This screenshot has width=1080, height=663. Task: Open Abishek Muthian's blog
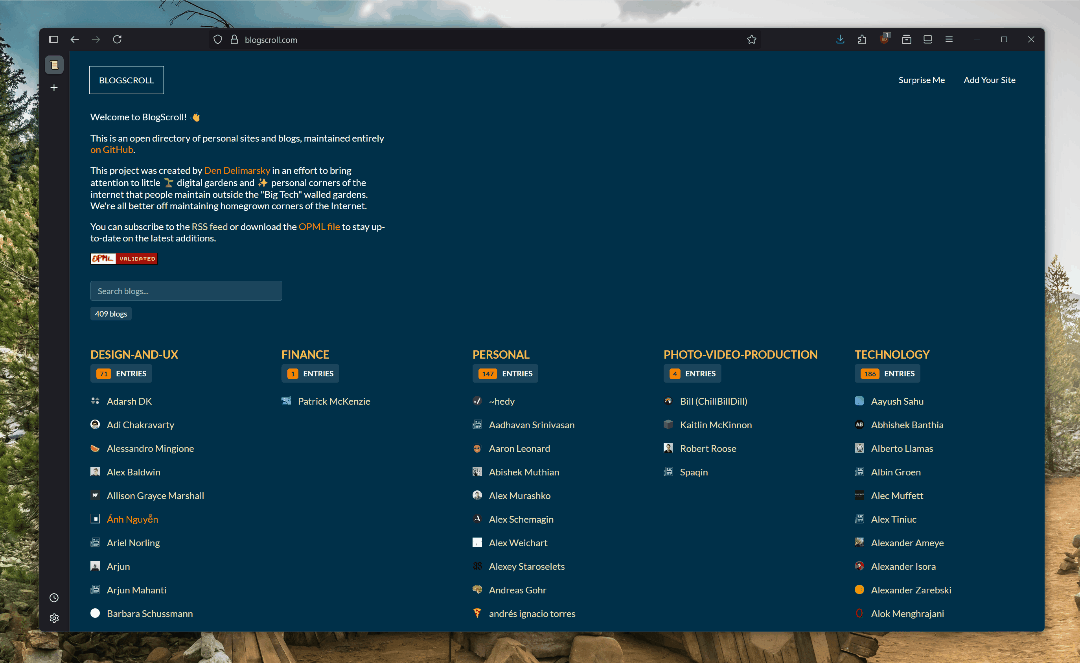pyautogui.click(x=524, y=472)
